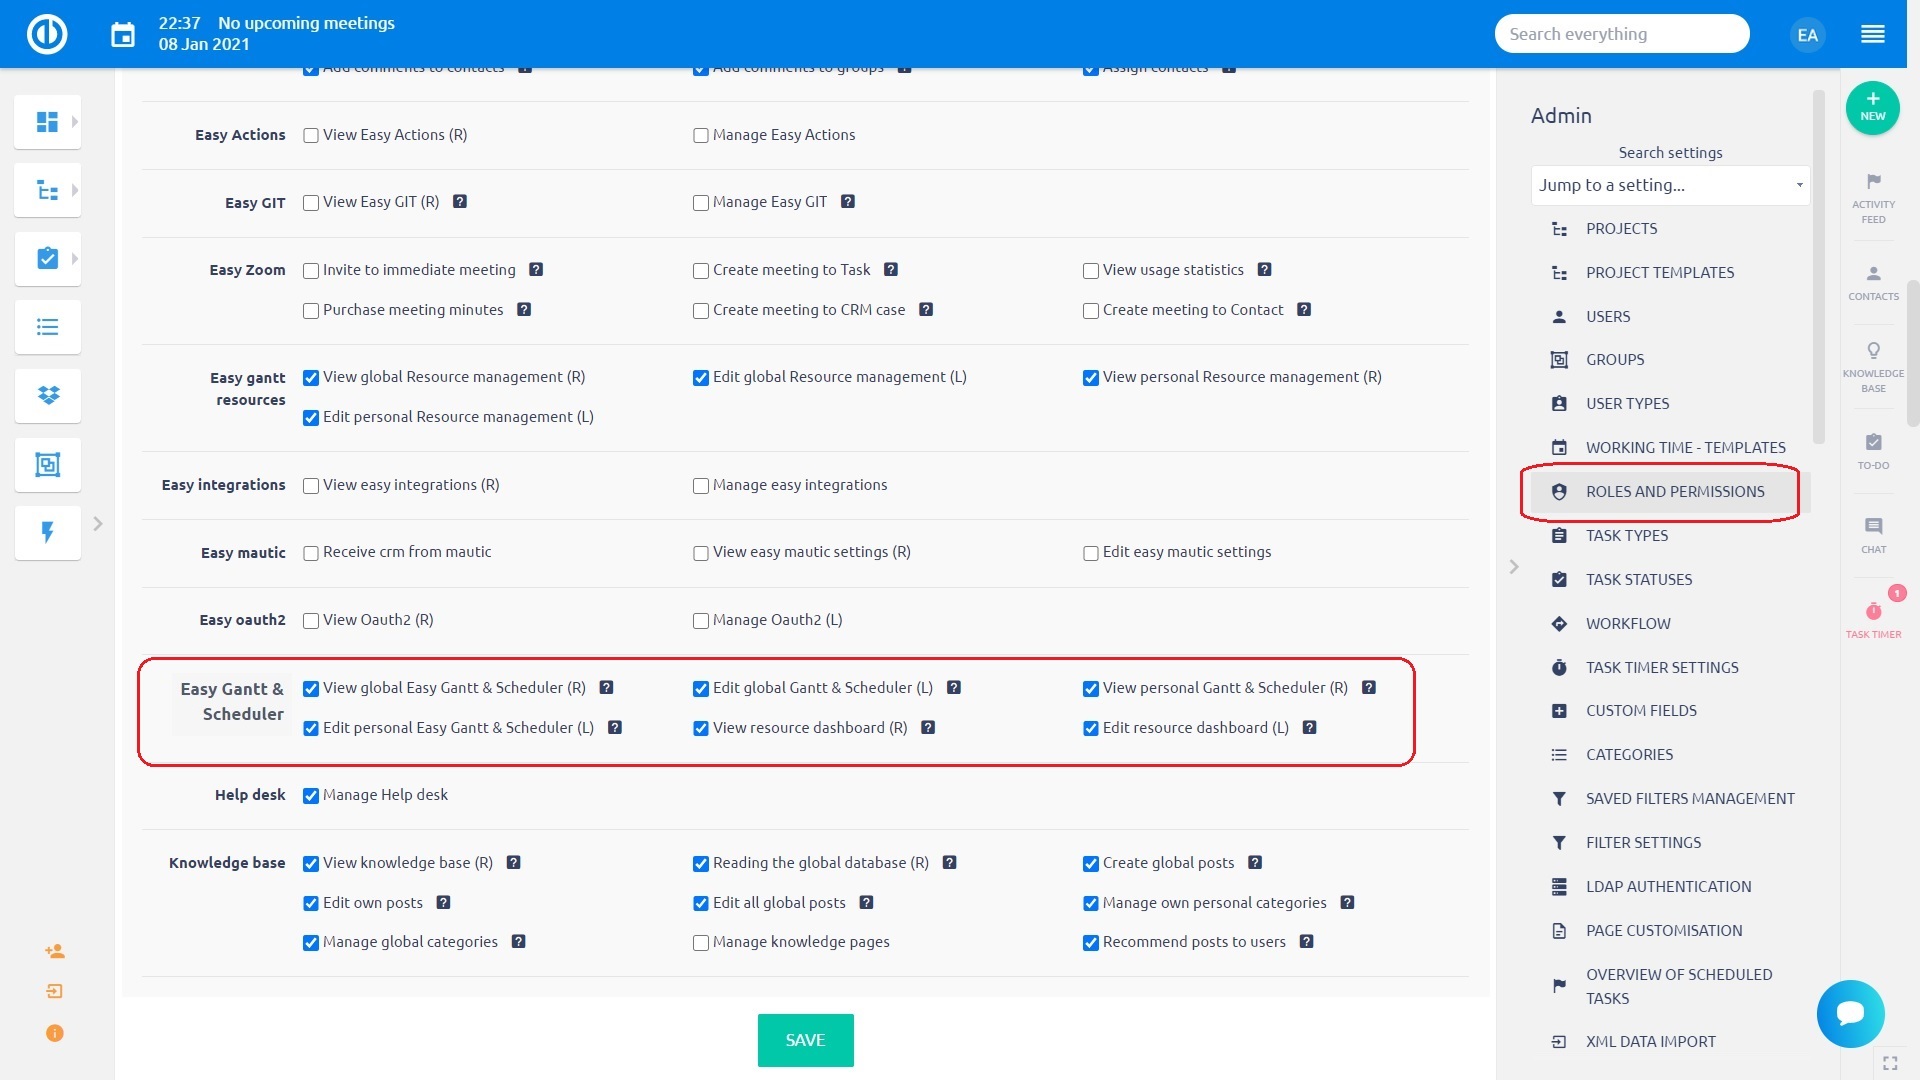Click the page vertical scrollbar
1920x1080 pixels.
point(1913,352)
